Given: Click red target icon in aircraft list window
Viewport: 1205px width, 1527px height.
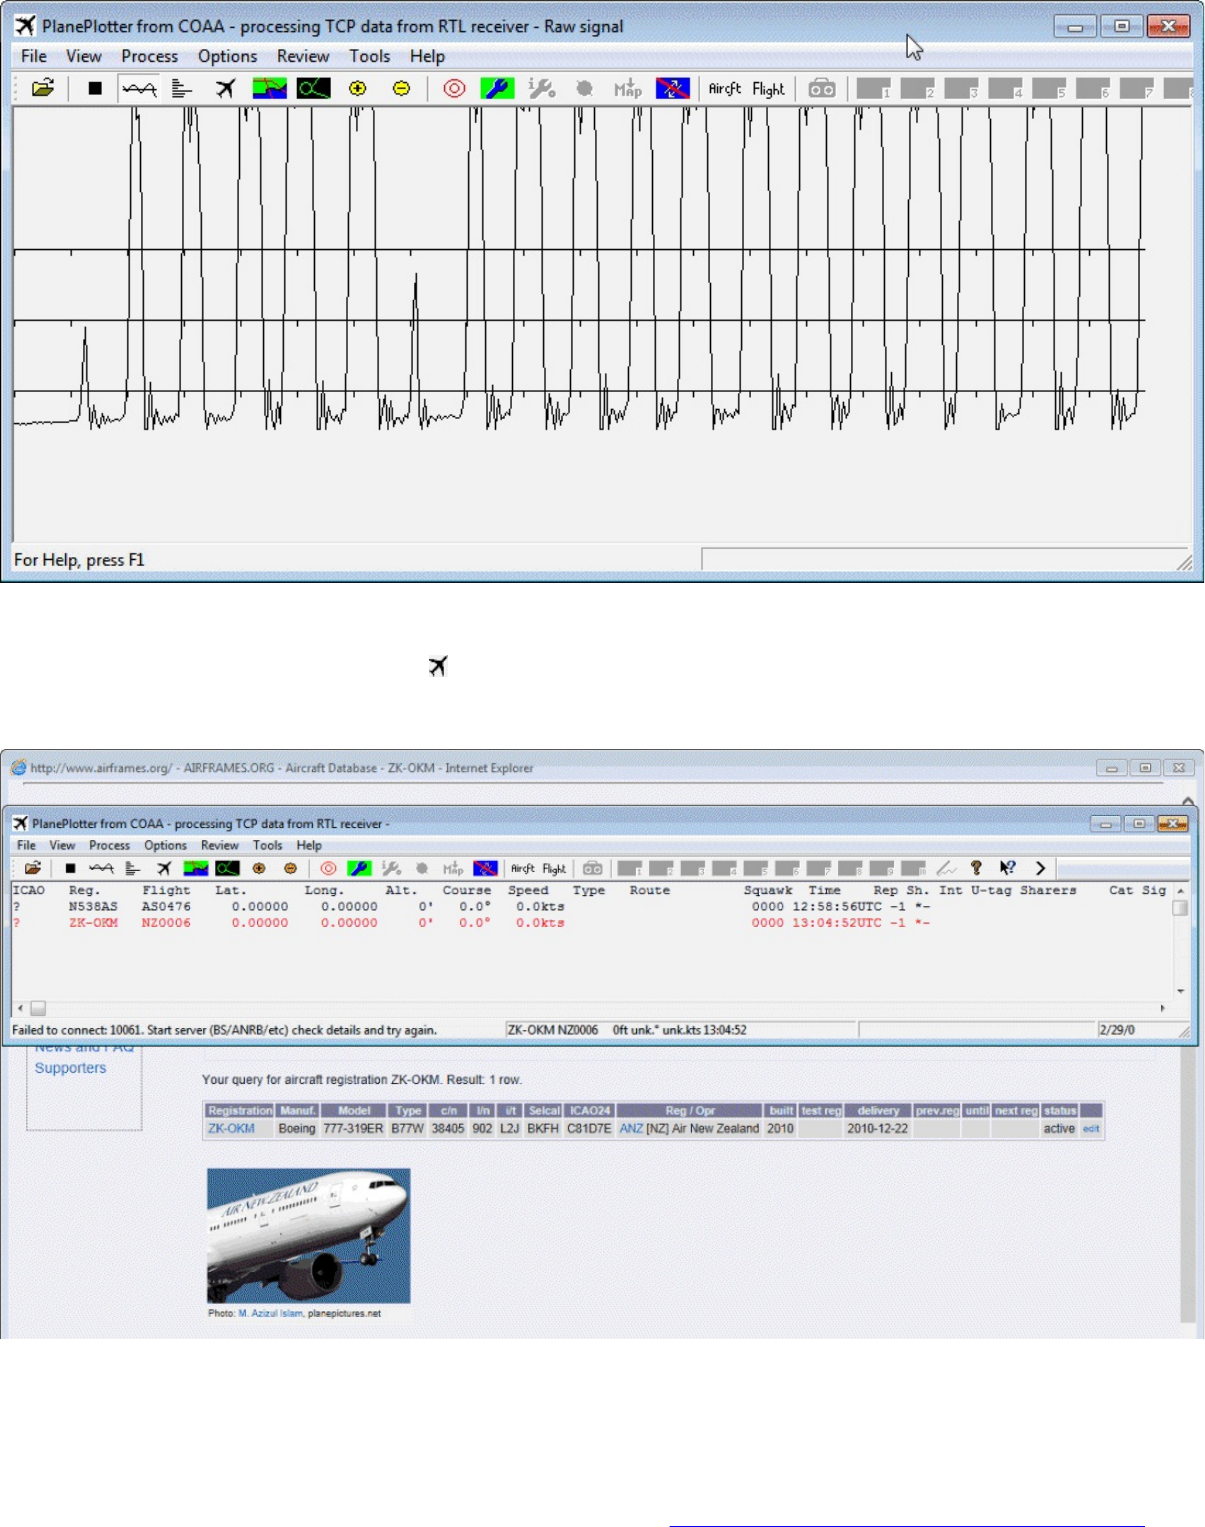Looking at the screenshot, I should click(328, 868).
